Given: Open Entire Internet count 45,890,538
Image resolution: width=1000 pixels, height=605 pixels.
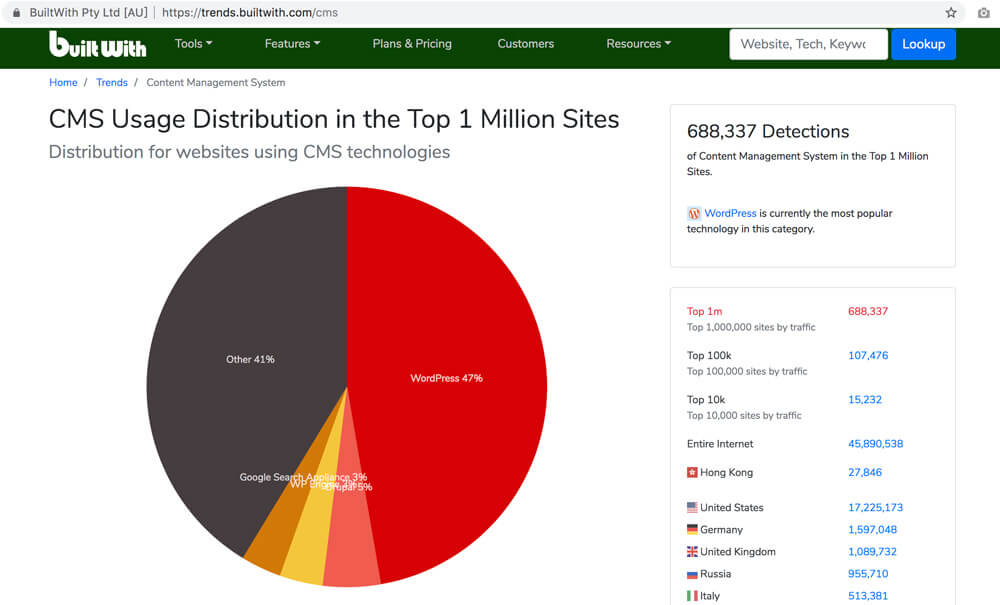Looking at the screenshot, I should [x=875, y=444].
